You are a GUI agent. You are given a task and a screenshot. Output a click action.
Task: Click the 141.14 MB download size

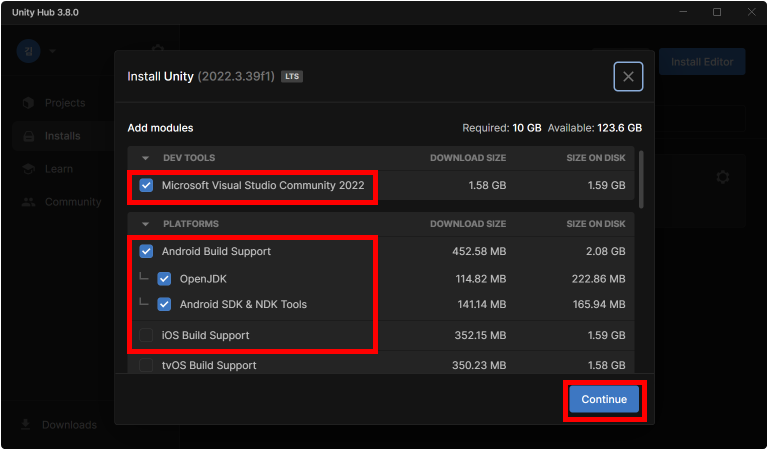(x=481, y=304)
